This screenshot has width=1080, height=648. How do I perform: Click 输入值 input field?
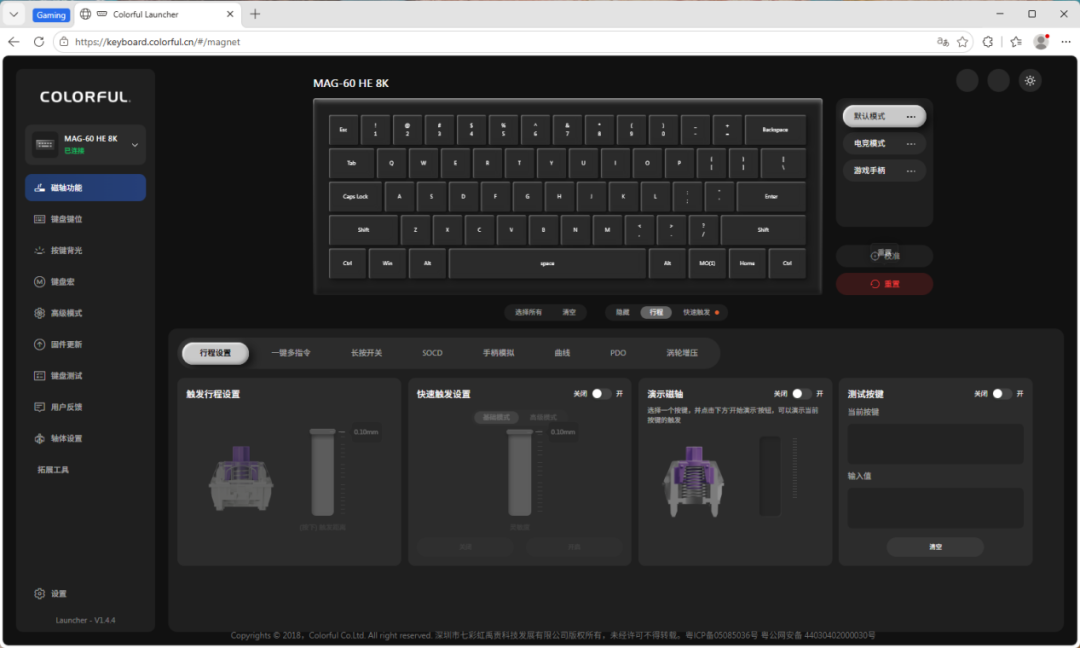pyautogui.click(x=935, y=508)
